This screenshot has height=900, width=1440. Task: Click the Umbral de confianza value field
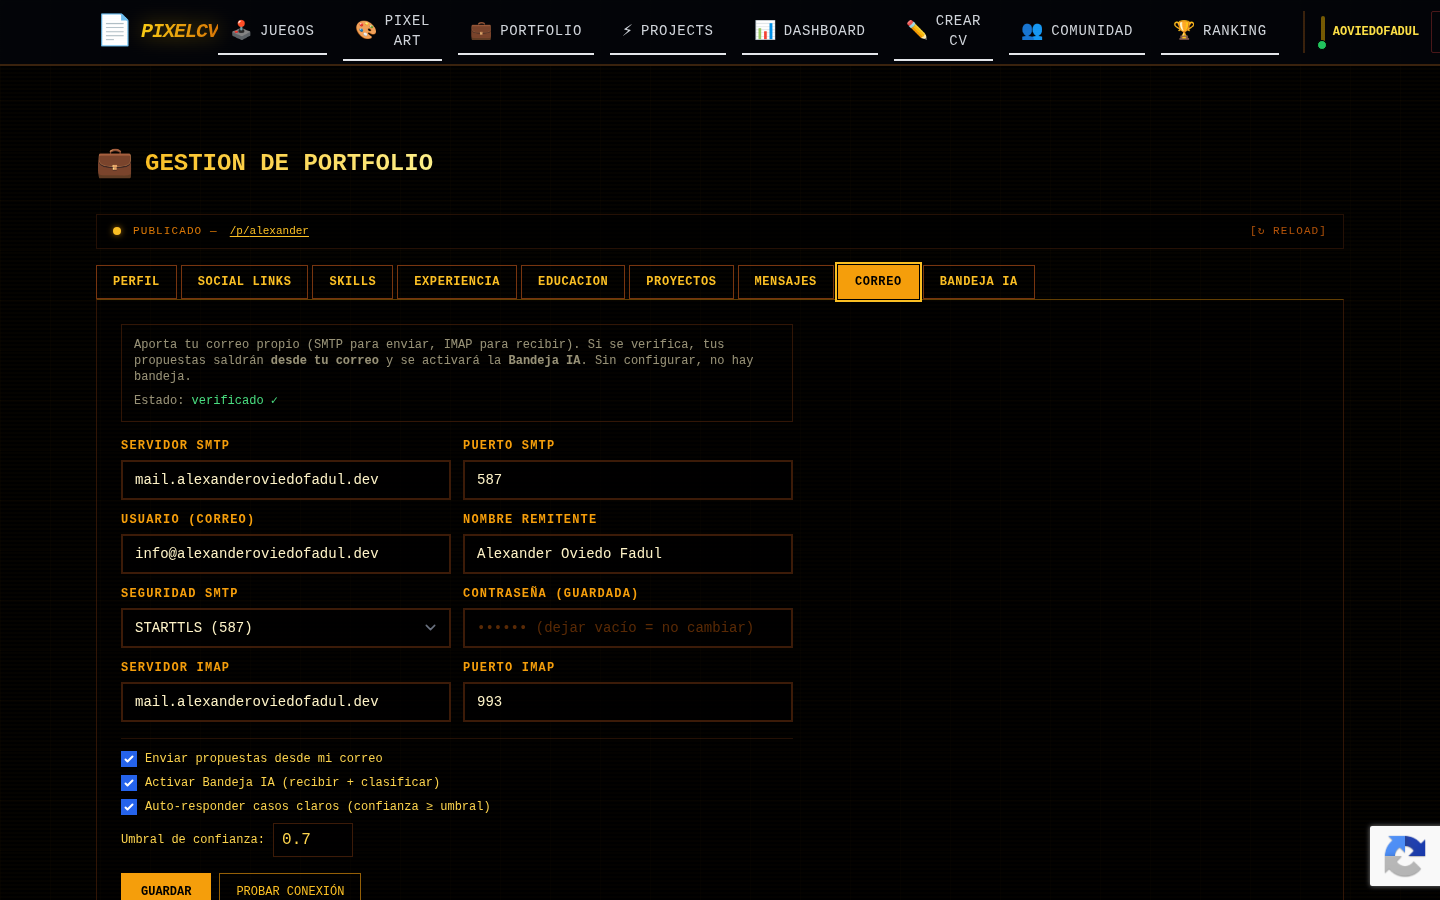[x=313, y=840]
